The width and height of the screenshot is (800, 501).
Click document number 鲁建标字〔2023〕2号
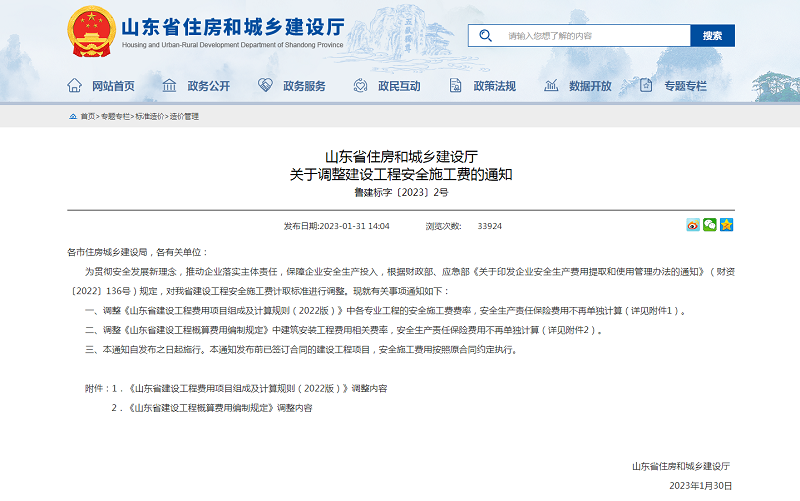click(x=401, y=192)
